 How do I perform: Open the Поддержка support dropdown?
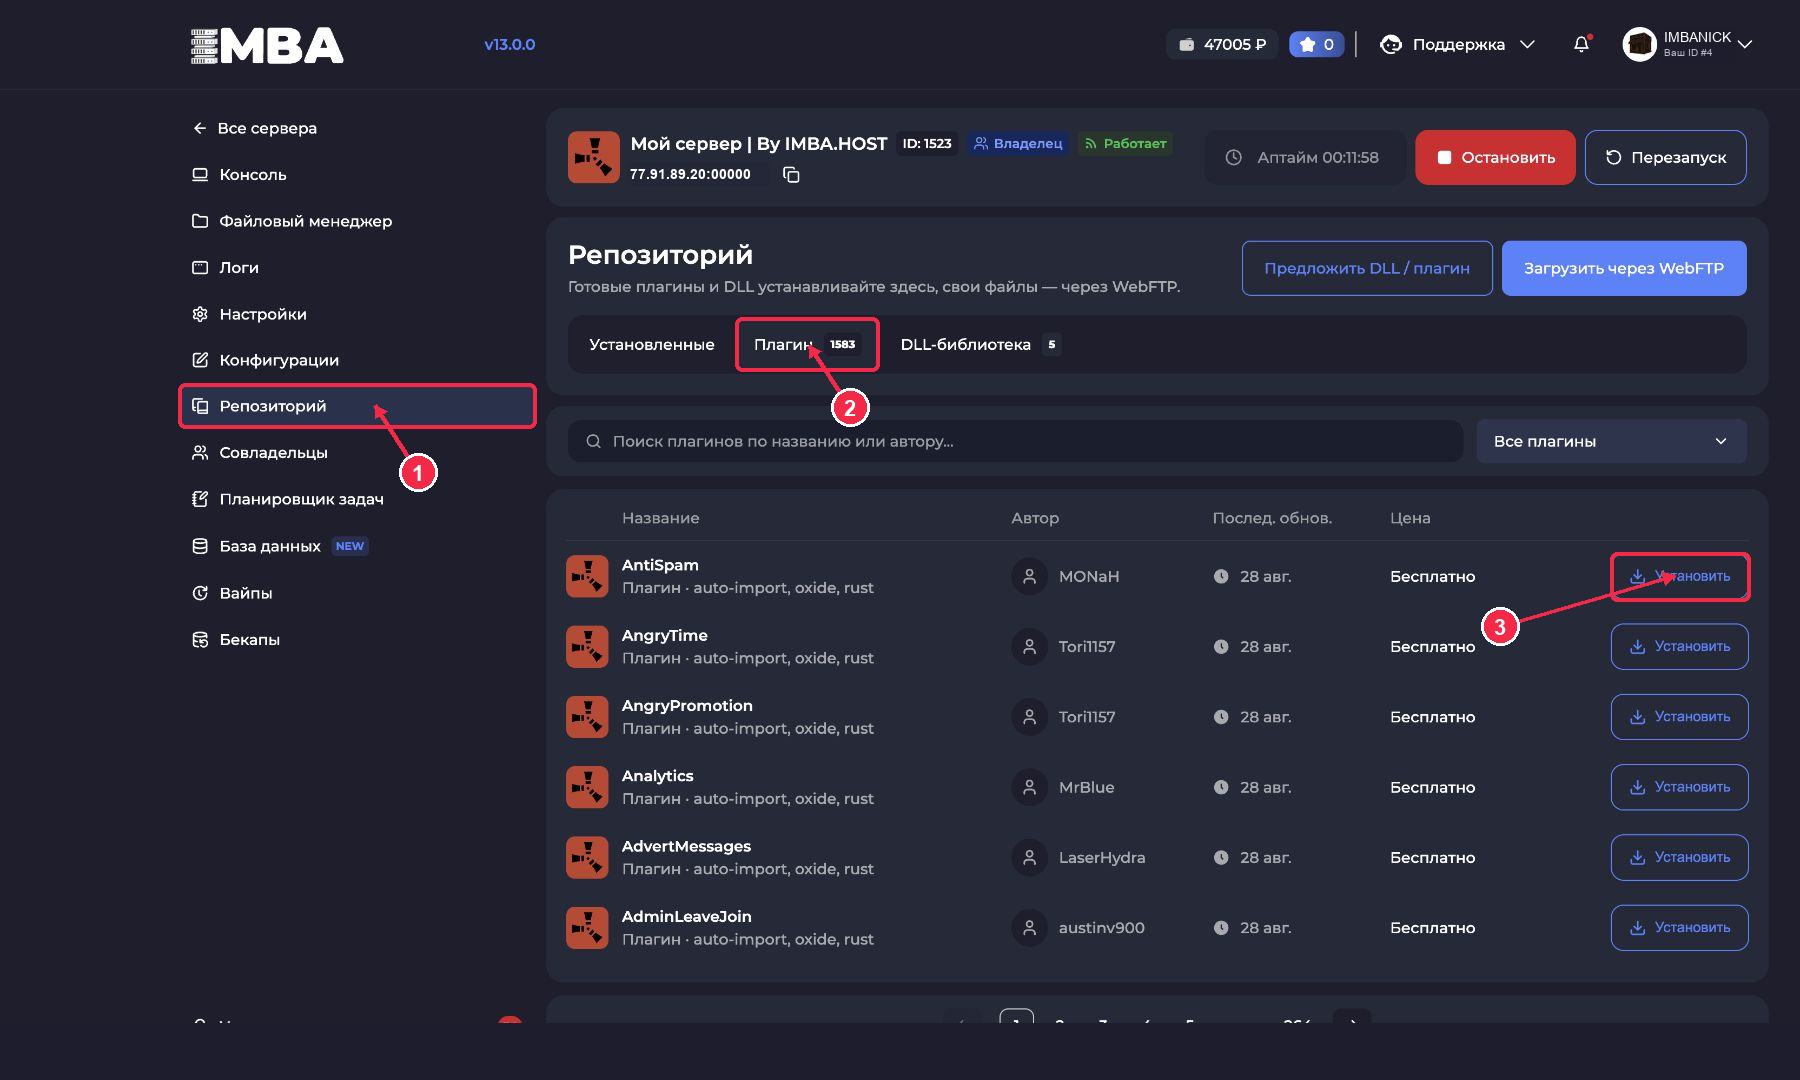point(1457,44)
